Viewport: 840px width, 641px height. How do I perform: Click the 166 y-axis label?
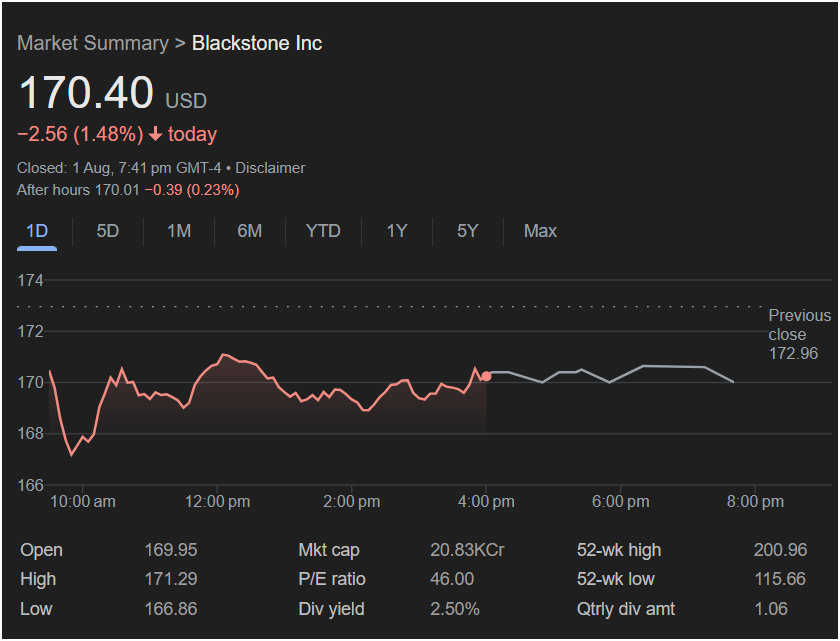(31, 485)
